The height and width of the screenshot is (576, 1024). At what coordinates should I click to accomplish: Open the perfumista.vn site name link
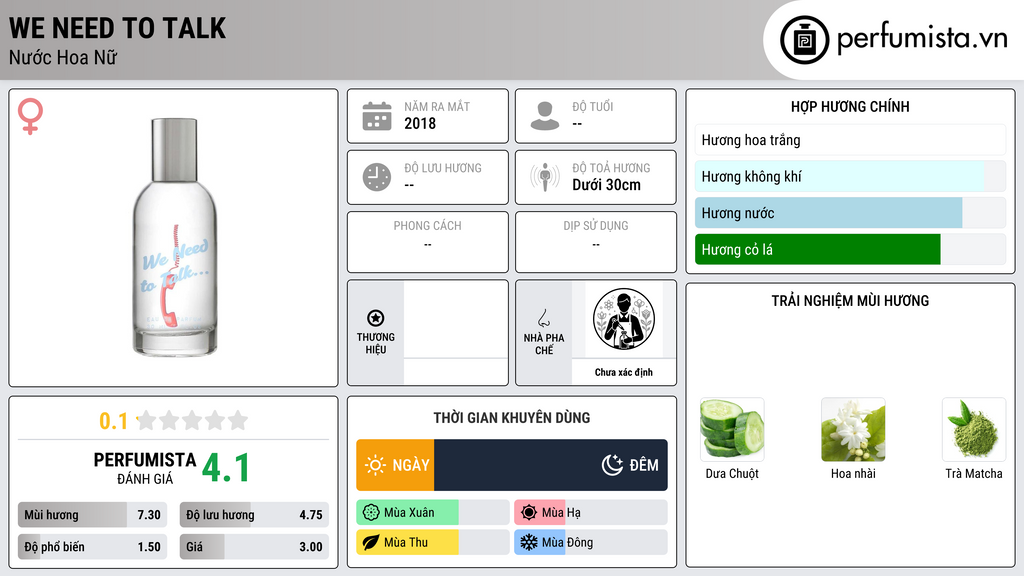tap(922, 38)
